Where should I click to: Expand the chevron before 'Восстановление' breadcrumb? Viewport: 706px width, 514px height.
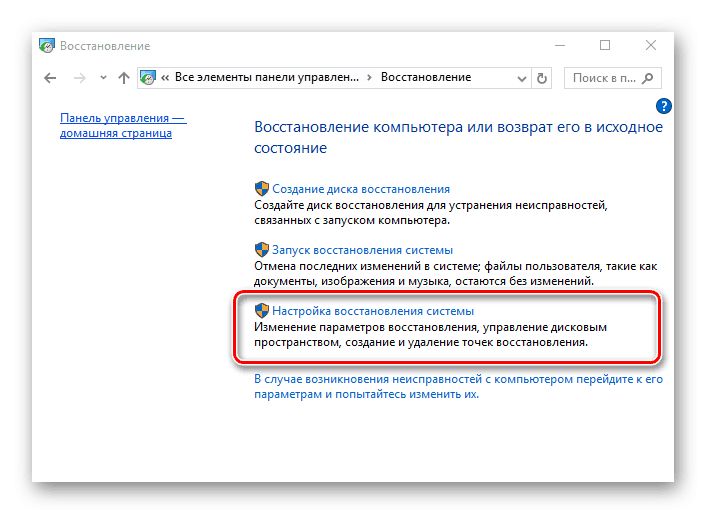pyautogui.click(x=369, y=77)
